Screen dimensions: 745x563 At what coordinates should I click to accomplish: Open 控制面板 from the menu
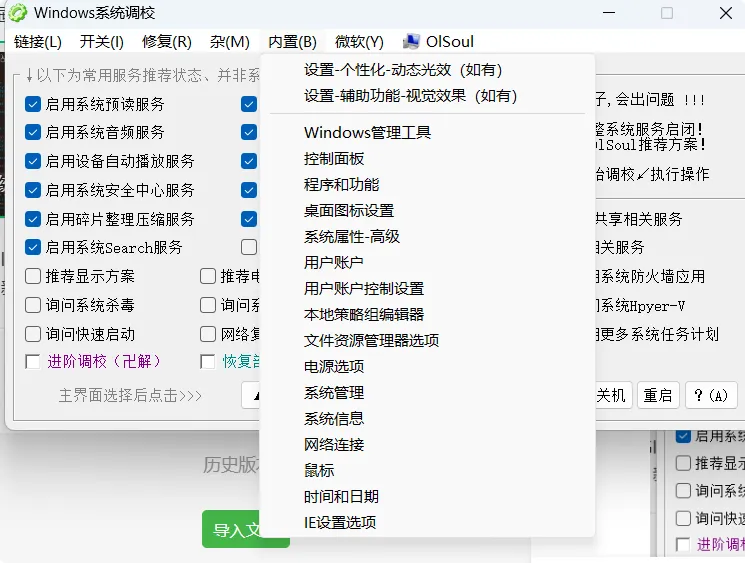(x=428, y=158)
